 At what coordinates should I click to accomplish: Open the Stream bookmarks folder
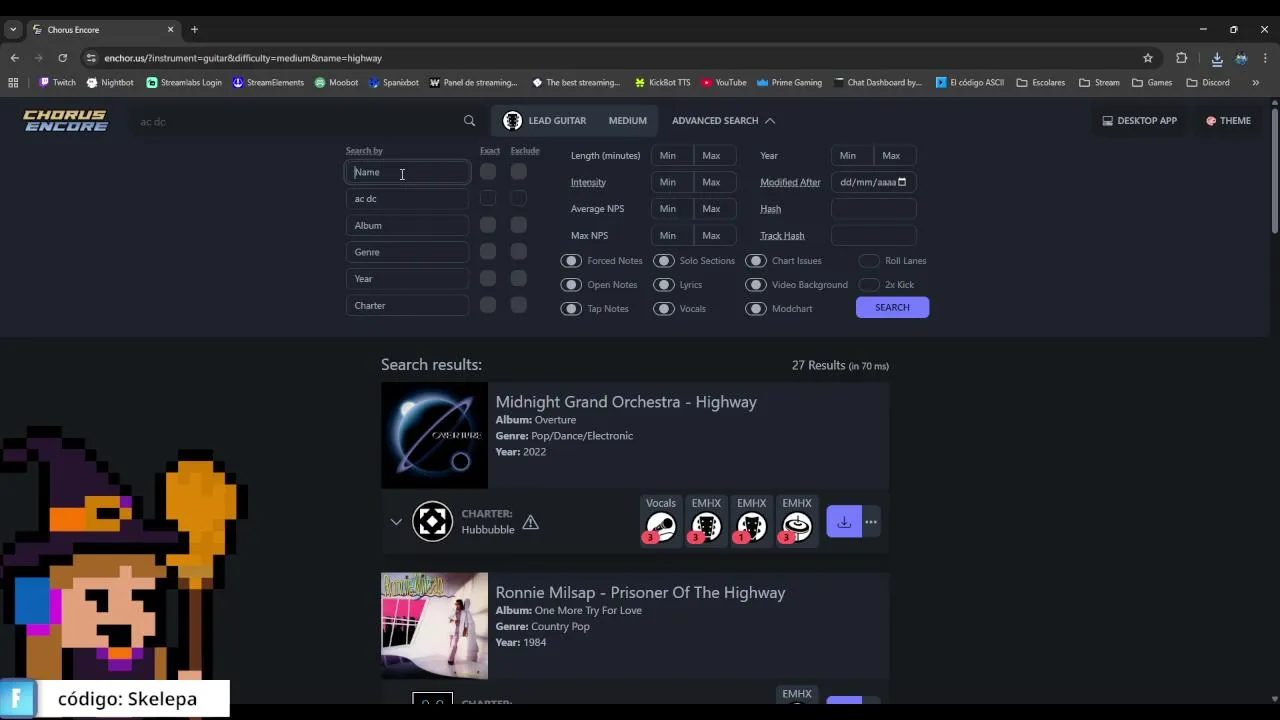1099,82
